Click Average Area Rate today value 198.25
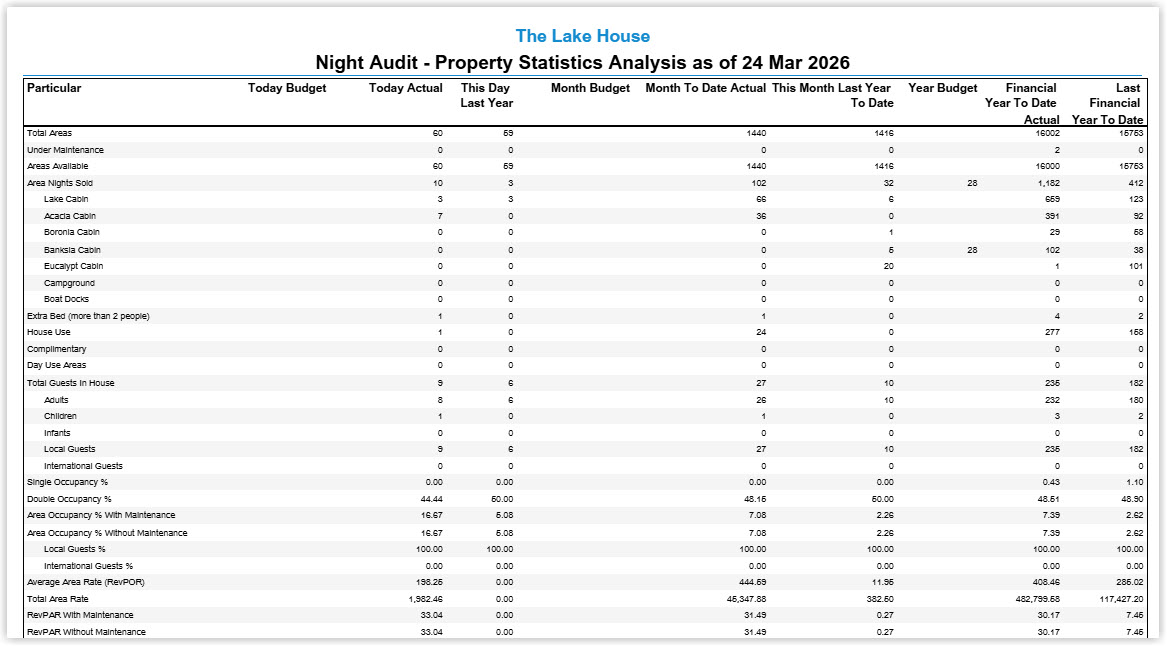The width and height of the screenshot is (1167, 646). point(430,582)
